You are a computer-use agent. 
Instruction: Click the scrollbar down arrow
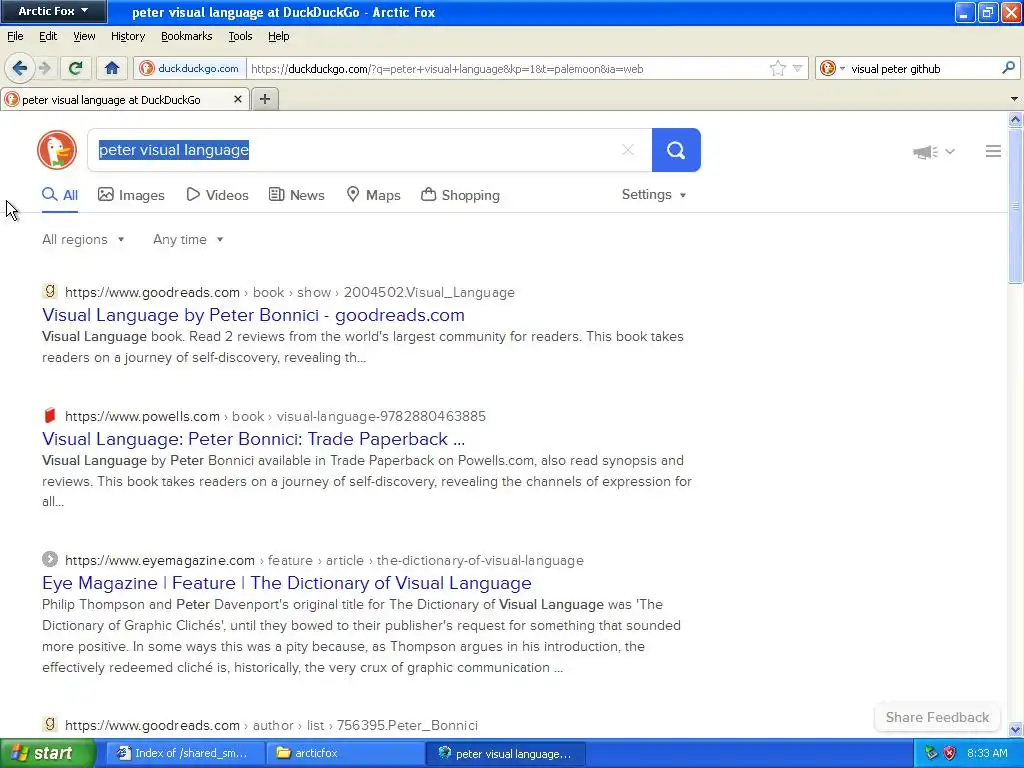1015,729
